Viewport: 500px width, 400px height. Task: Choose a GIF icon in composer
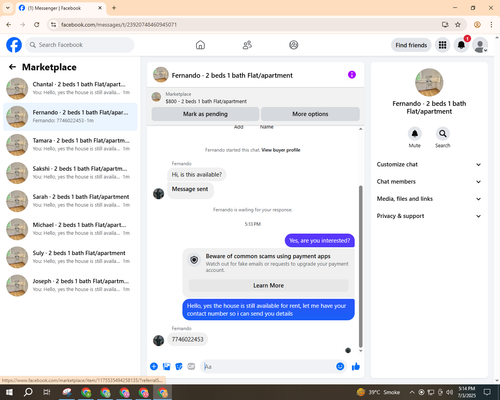[x=191, y=367]
